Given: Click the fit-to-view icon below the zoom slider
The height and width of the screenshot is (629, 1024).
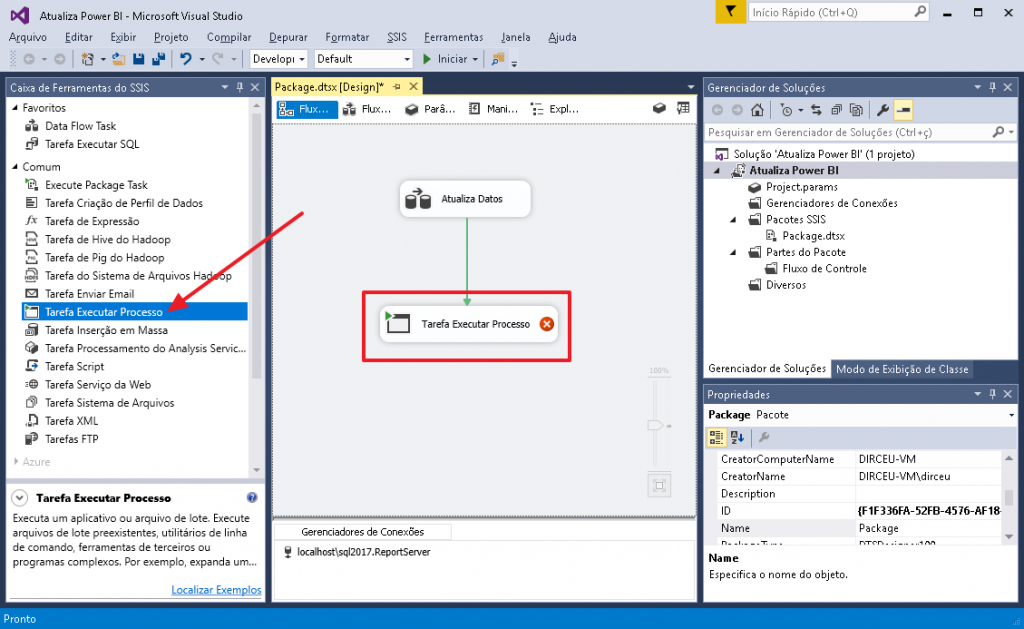Looking at the screenshot, I should (659, 485).
